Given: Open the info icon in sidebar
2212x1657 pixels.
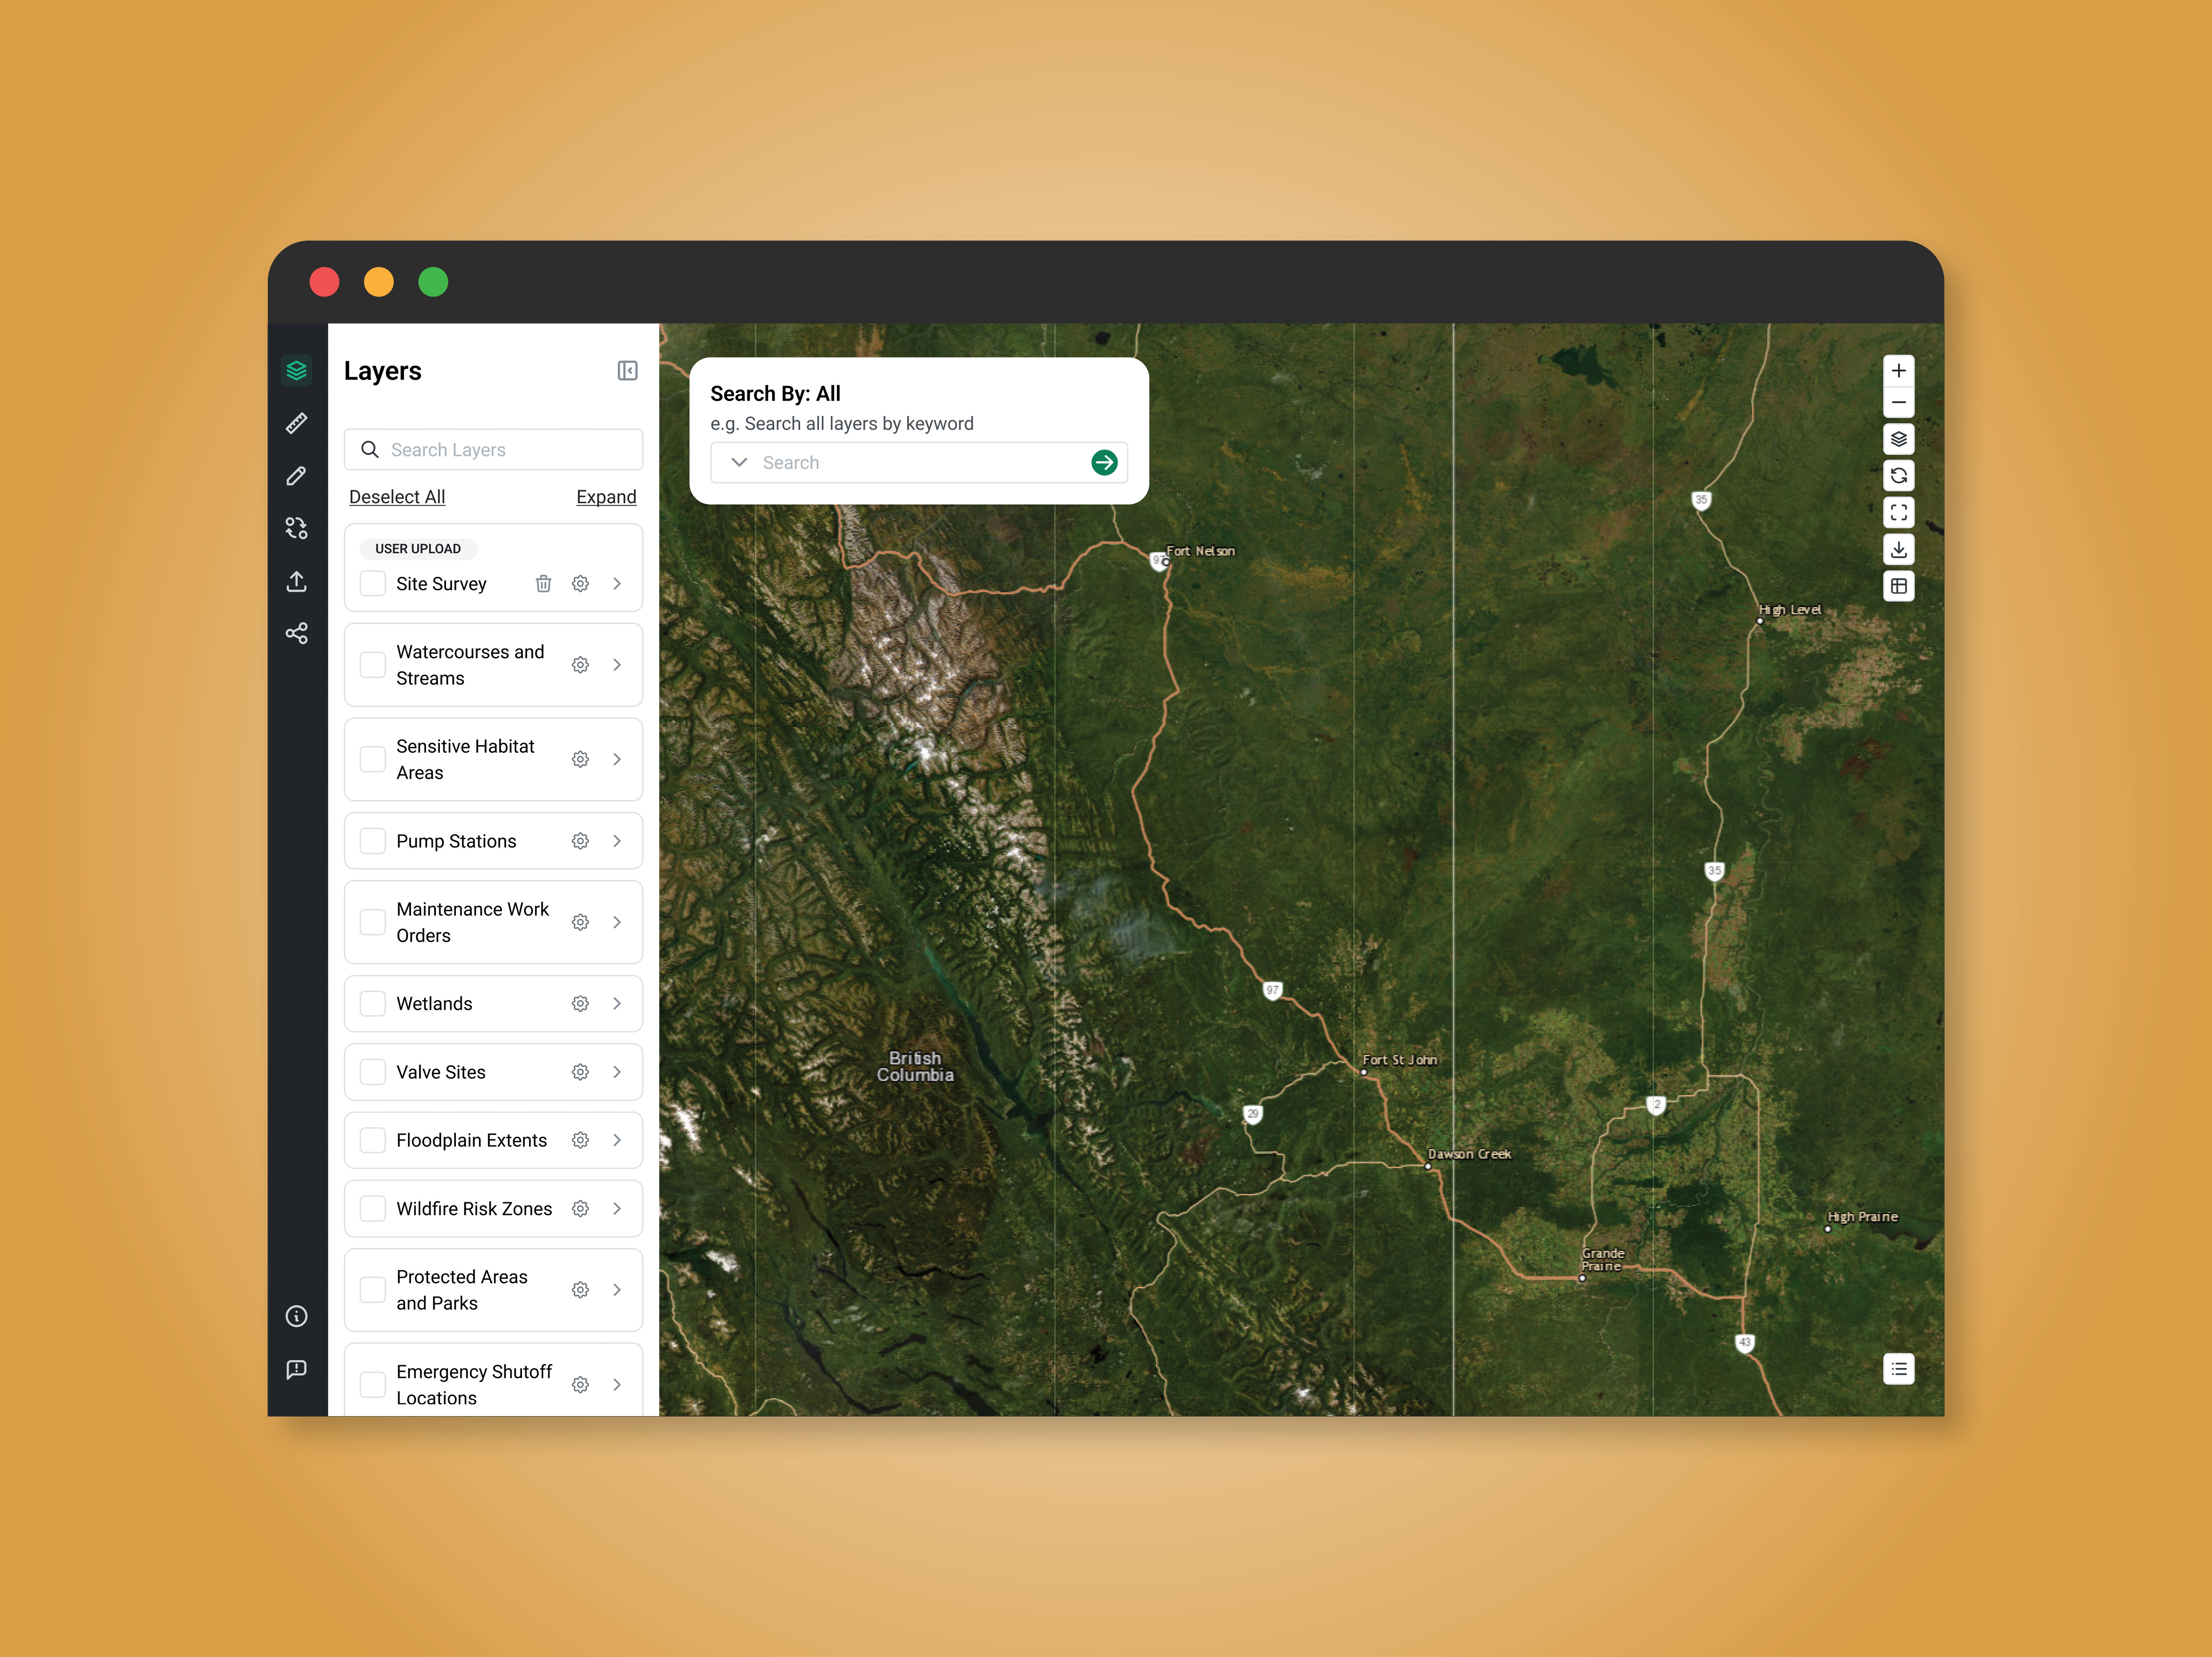Looking at the screenshot, I should pos(297,1316).
